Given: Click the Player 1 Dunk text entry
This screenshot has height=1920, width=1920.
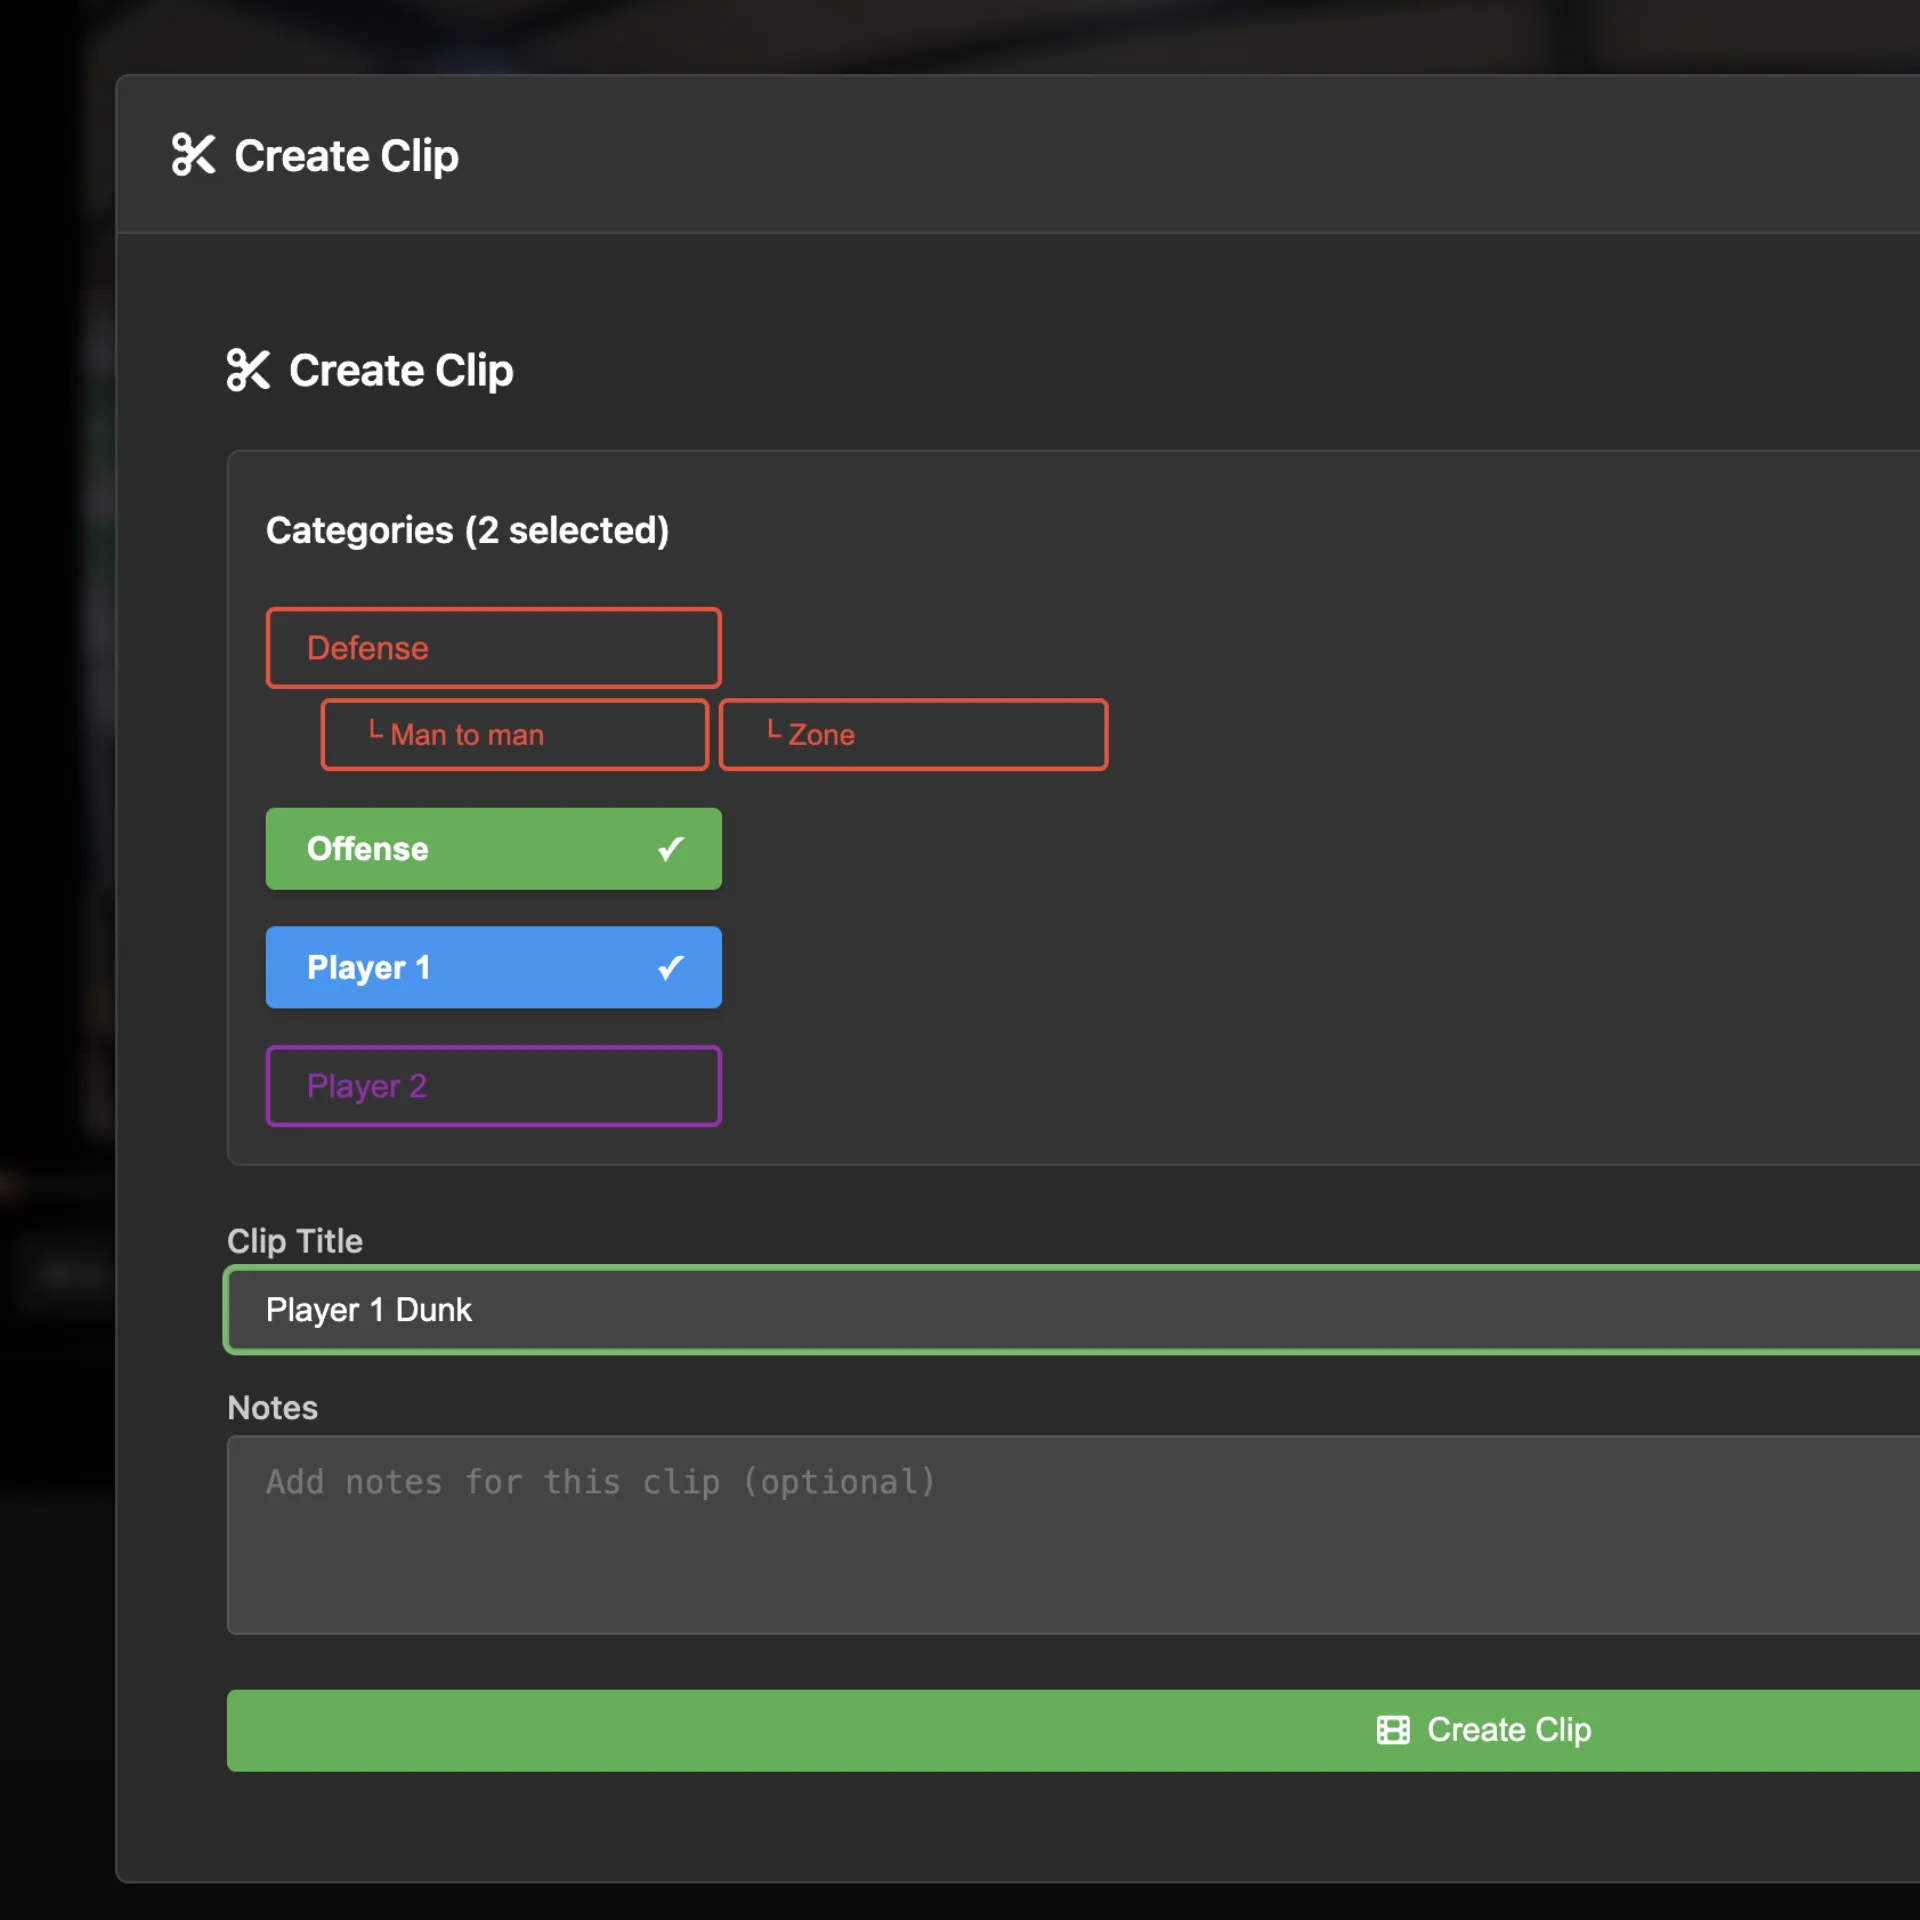Looking at the screenshot, I should click(369, 1309).
